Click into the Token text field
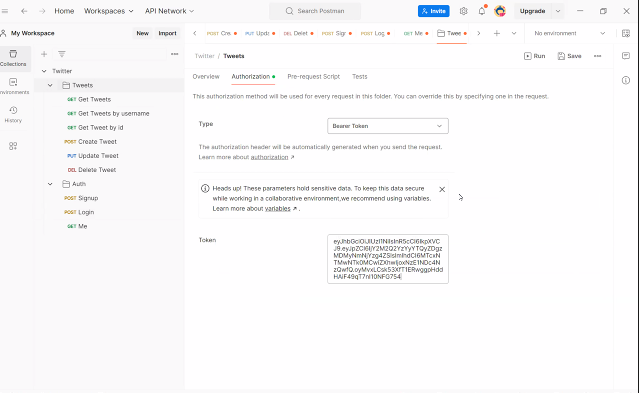 pos(388,259)
